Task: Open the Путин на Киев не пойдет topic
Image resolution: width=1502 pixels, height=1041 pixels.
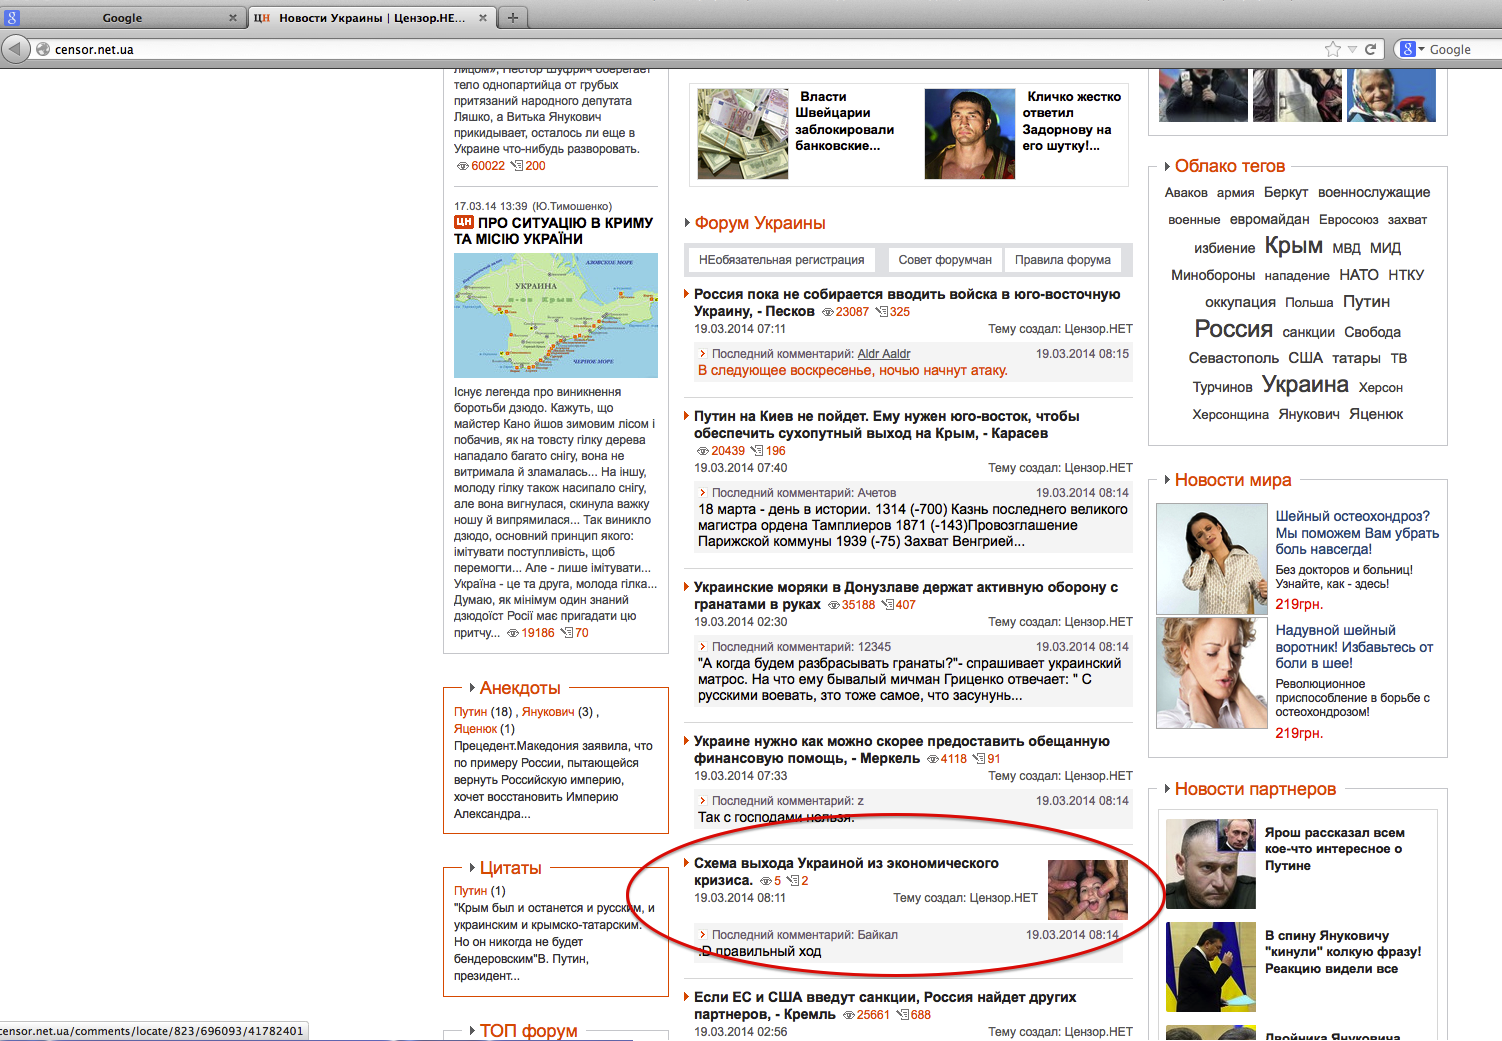Action: tap(887, 424)
